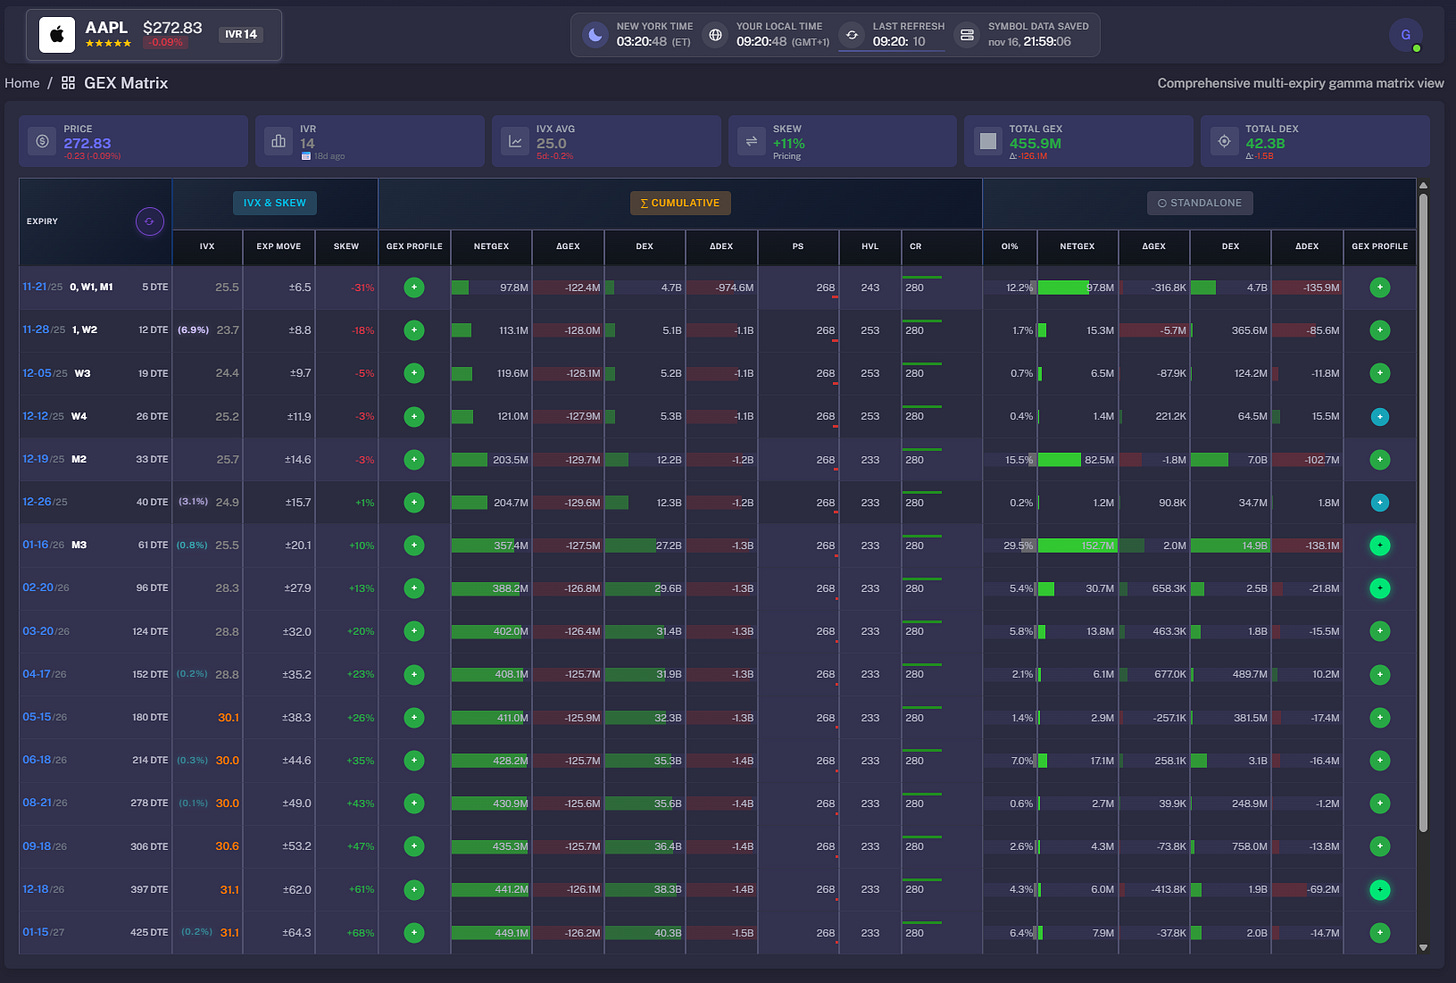Open standalone GEX profile for 02-20 expiry

[1380, 589]
